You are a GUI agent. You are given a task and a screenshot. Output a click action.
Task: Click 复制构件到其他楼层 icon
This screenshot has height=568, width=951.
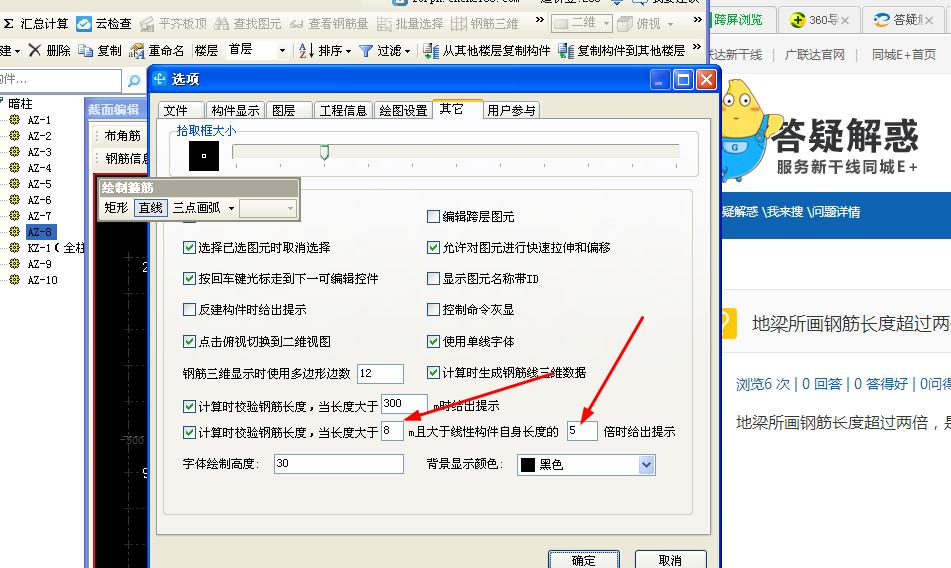pos(566,51)
